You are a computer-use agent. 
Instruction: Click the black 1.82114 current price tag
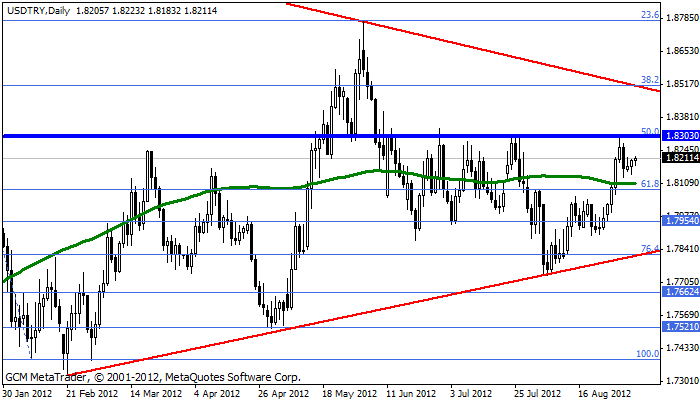681,158
